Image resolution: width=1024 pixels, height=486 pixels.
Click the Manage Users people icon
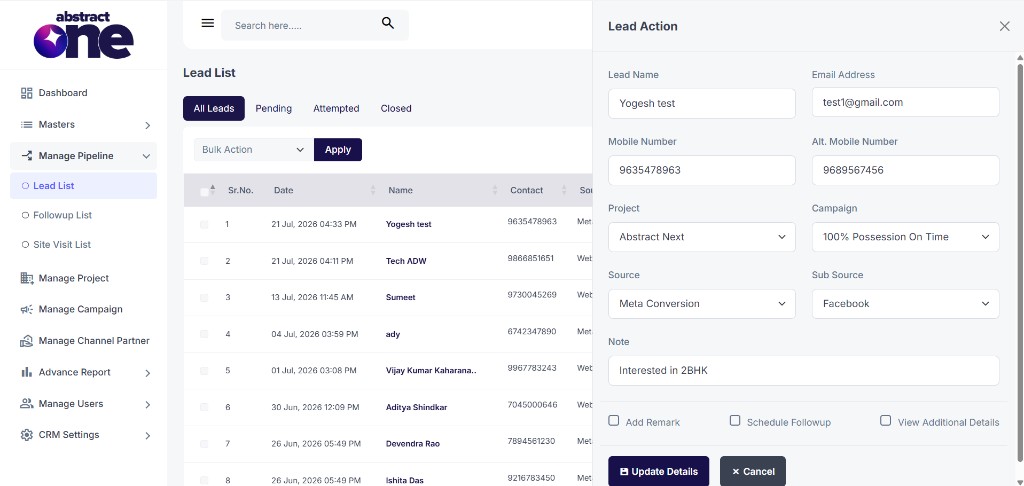coord(27,403)
